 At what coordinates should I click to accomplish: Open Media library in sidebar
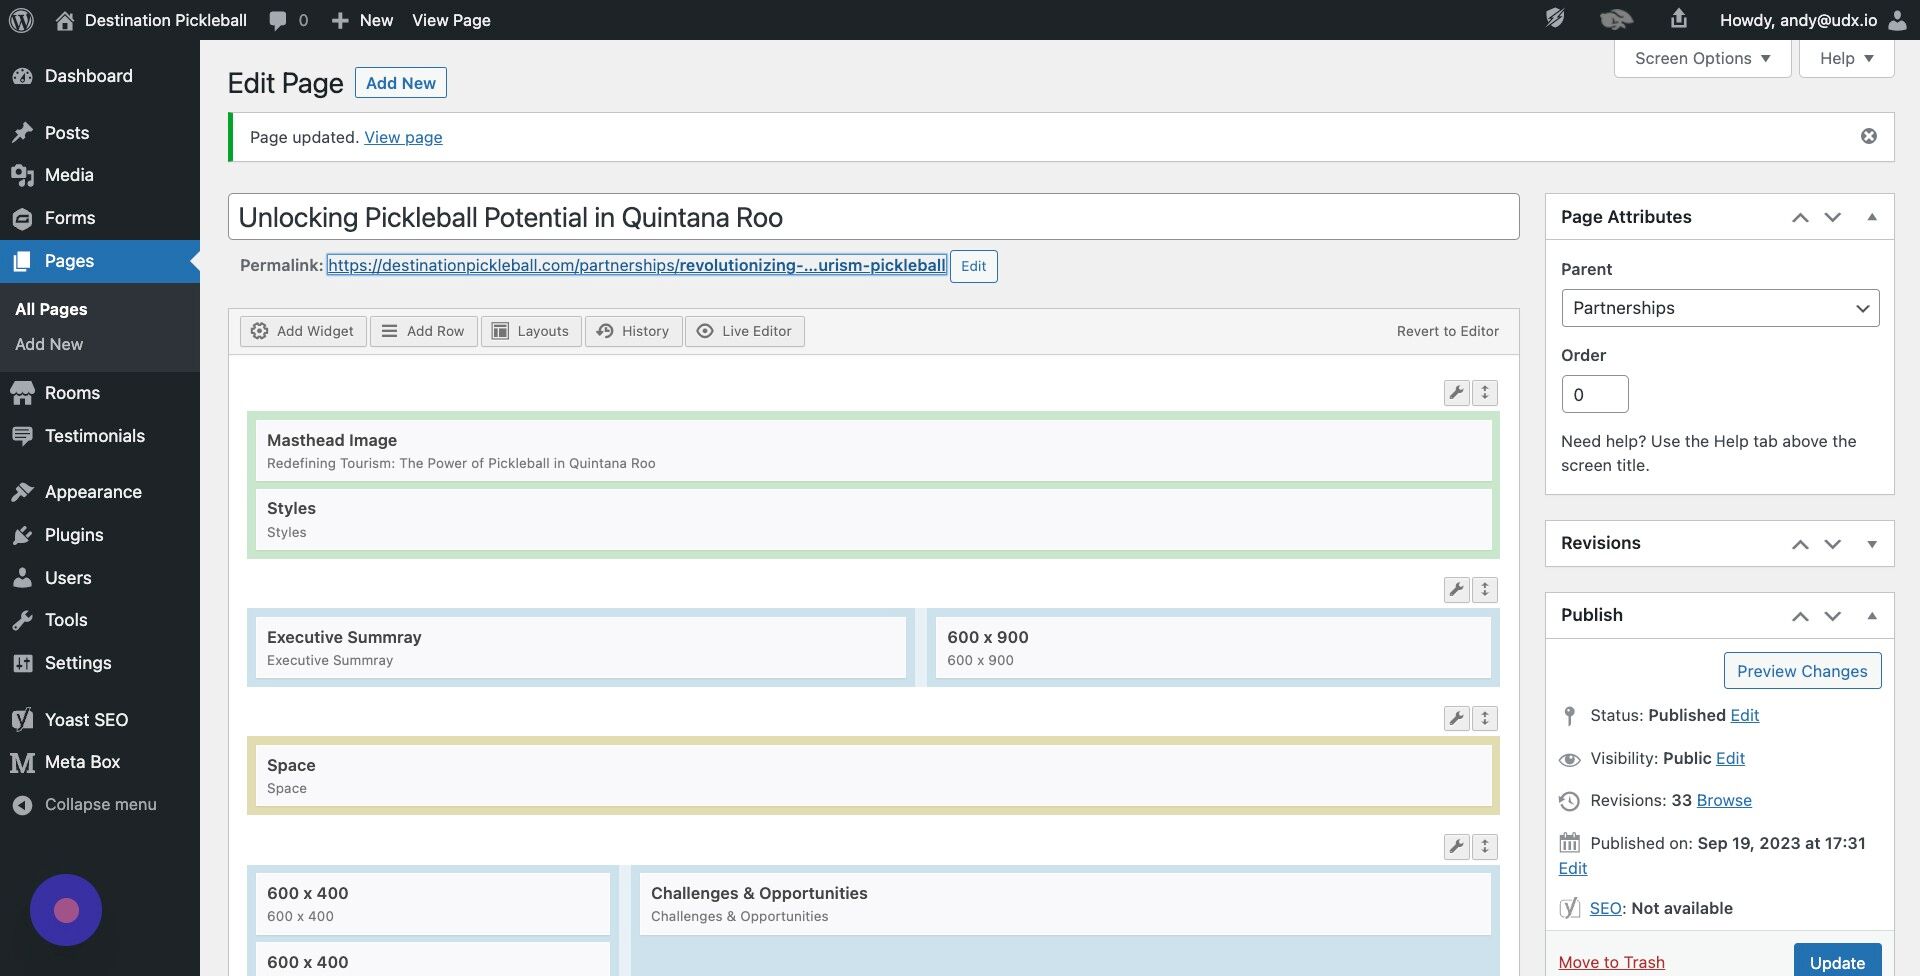100,175
